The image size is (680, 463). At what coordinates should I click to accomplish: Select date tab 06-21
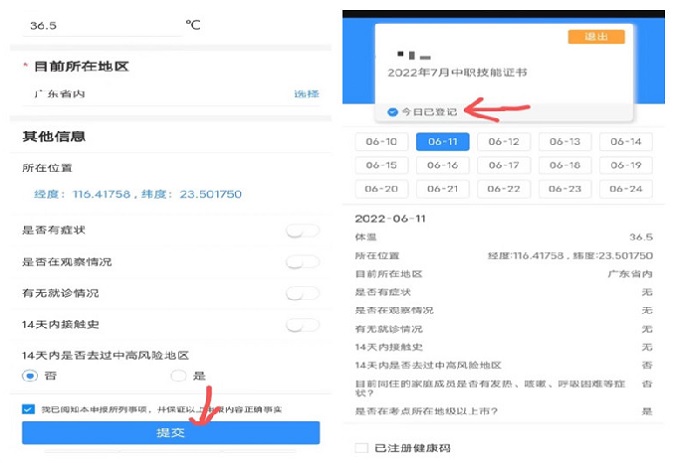click(442, 189)
